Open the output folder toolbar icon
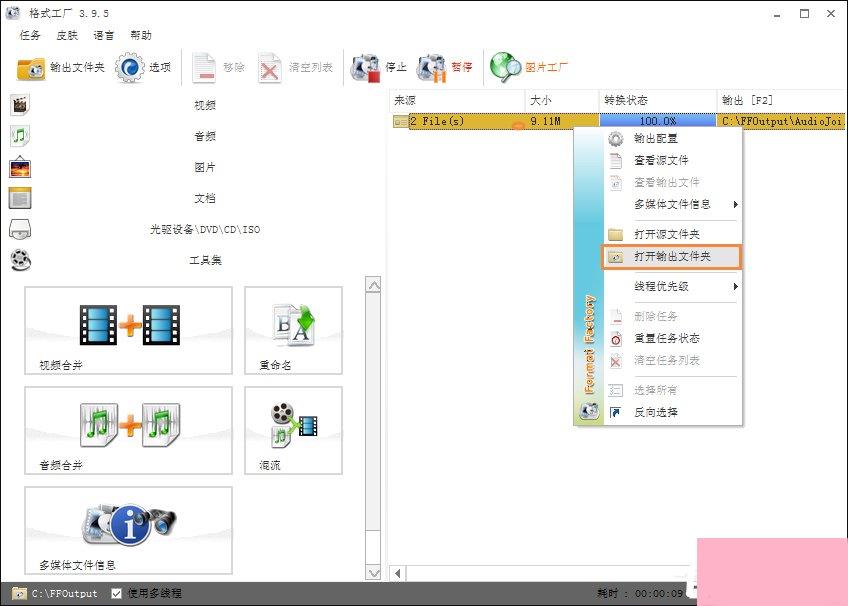This screenshot has width=848, height=606. point(31,68)
